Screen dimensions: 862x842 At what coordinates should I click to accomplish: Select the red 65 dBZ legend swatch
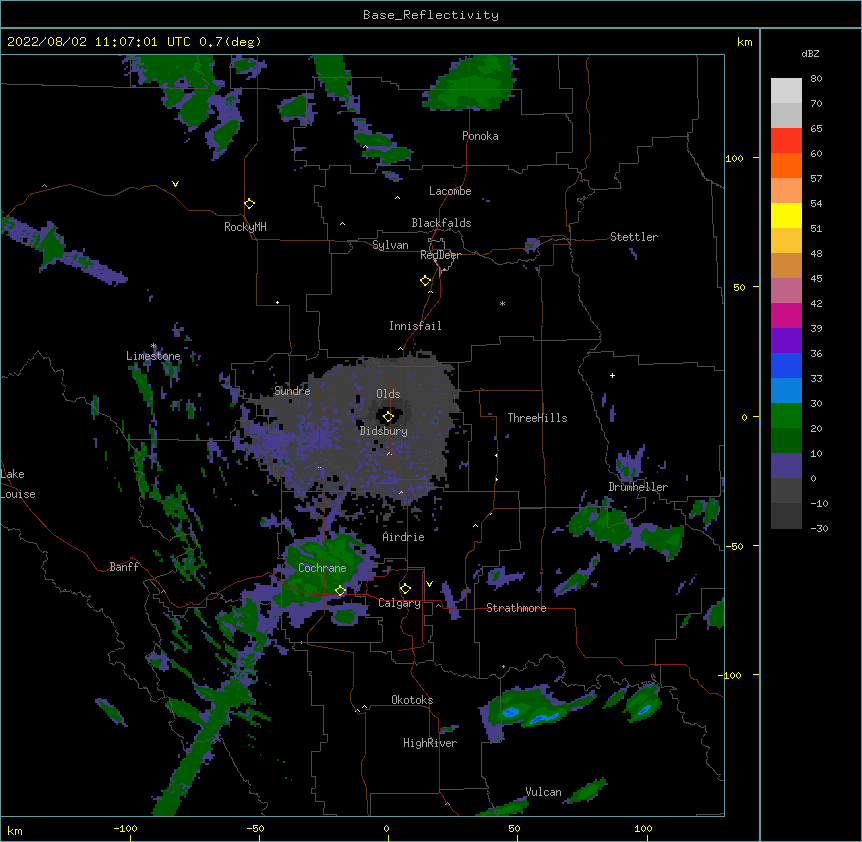786,140
